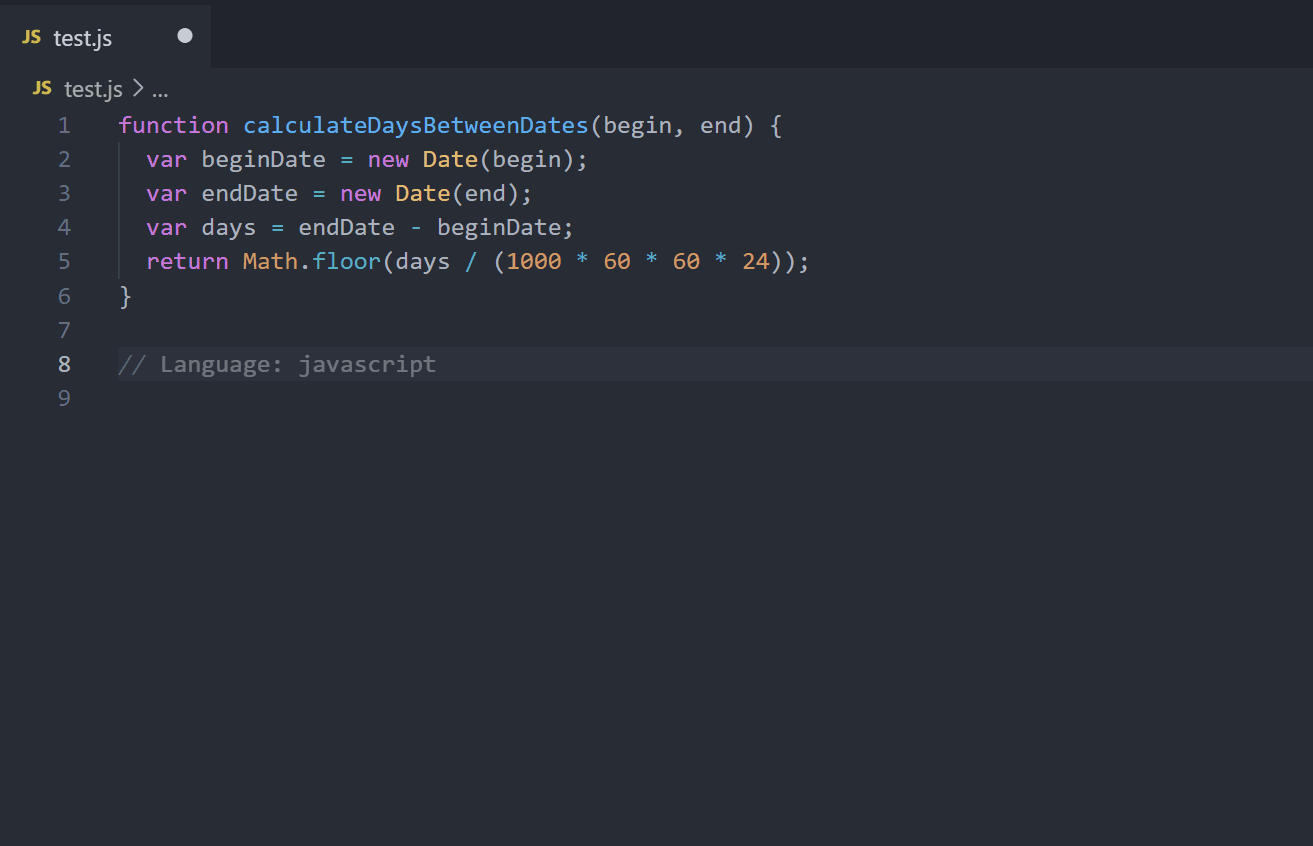Expand the breadcrumb ellipsis symbol list

(x=160, y=90)
